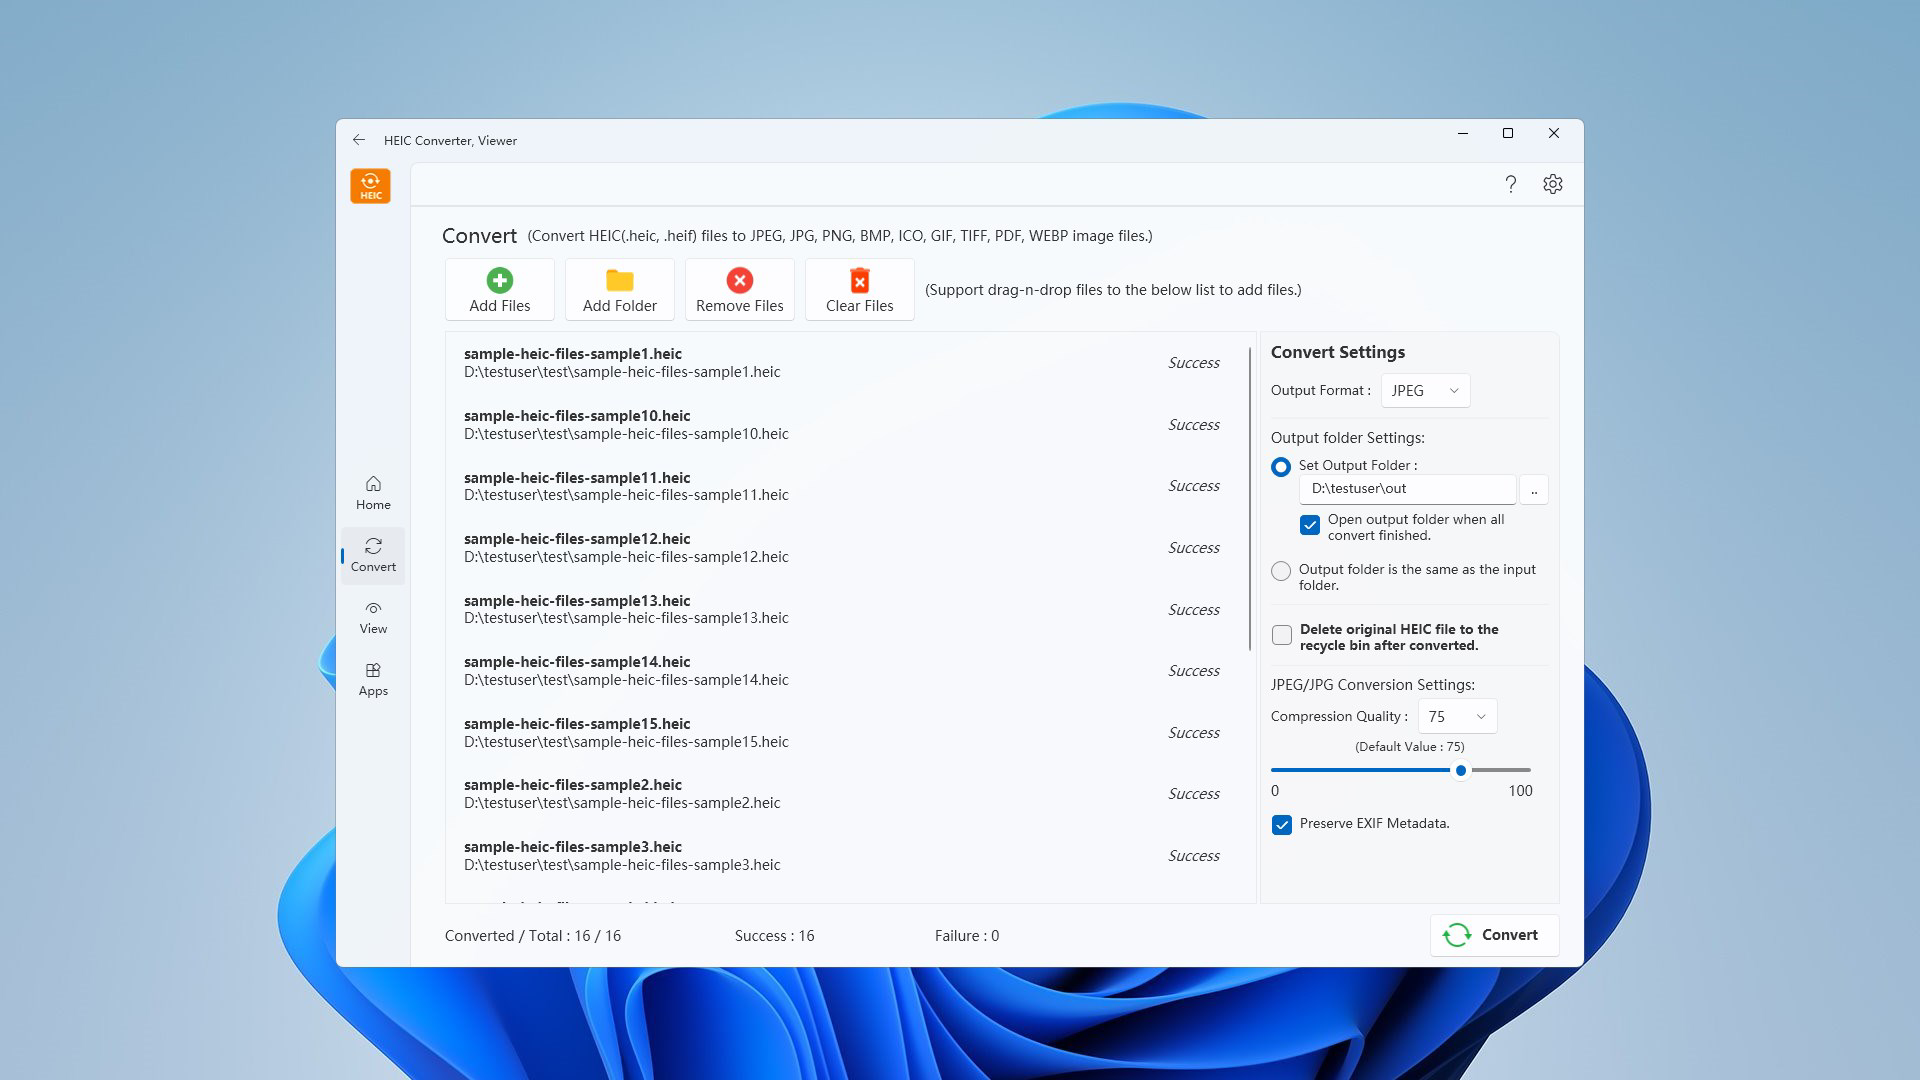
Task: Select sample-heic-files-sample13.heic row
Action: (x=846, y=610)
